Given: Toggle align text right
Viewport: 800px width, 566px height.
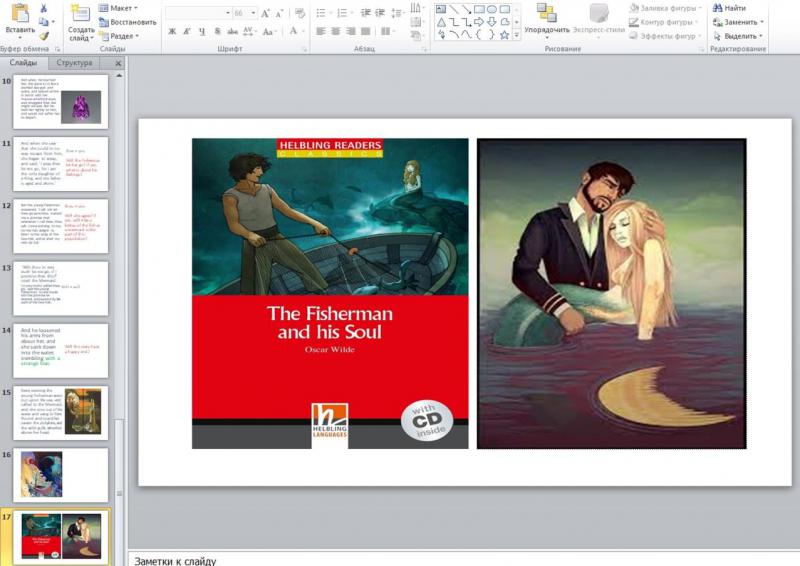Looking at the screenshot, I should point(351,32).
